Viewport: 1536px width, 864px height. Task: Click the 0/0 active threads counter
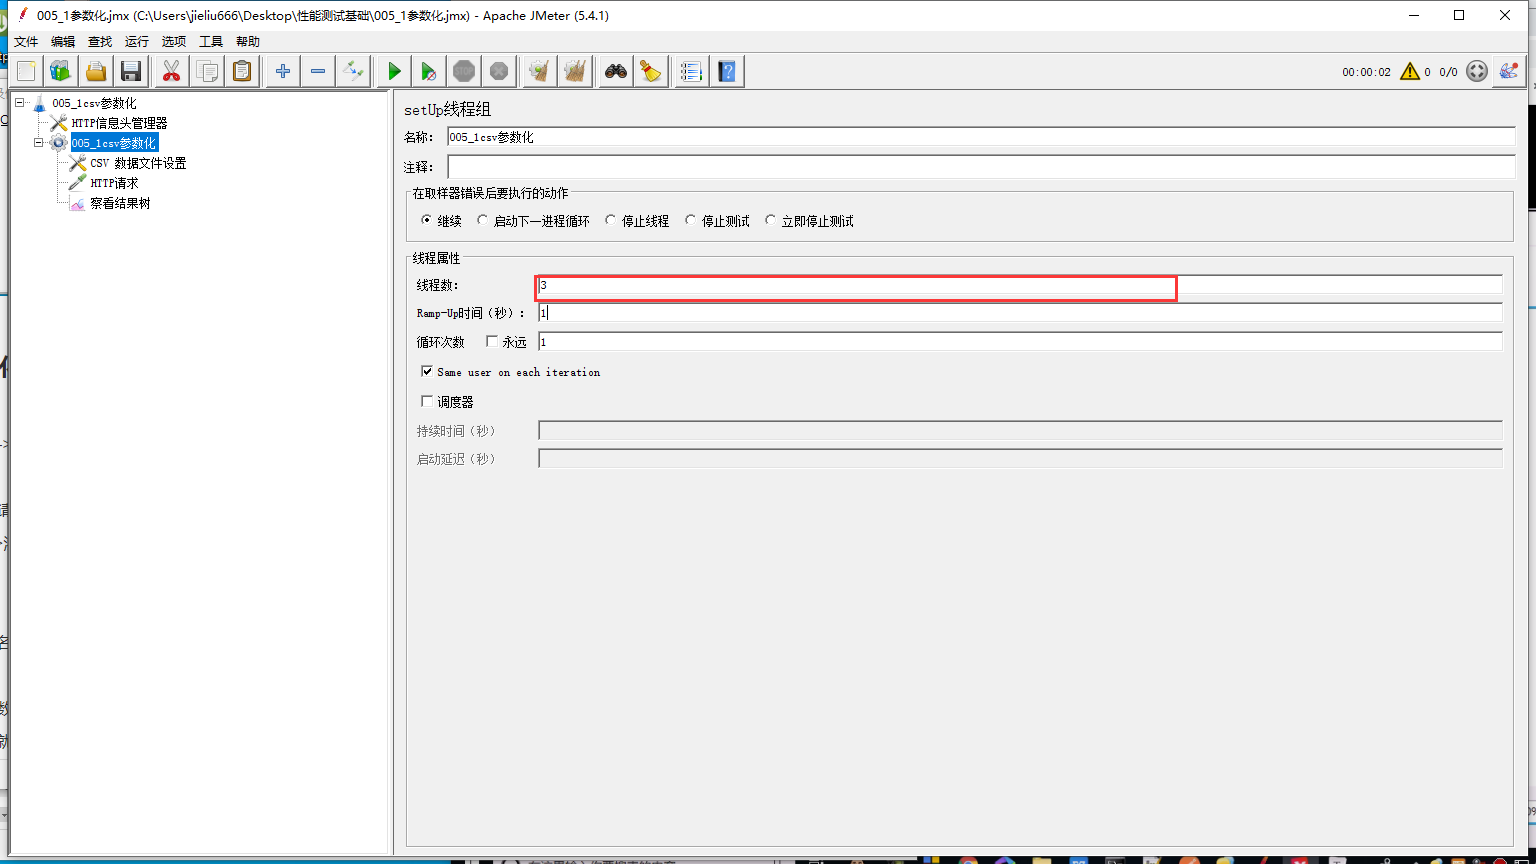pyautogui.click(x=1448, y=72)
